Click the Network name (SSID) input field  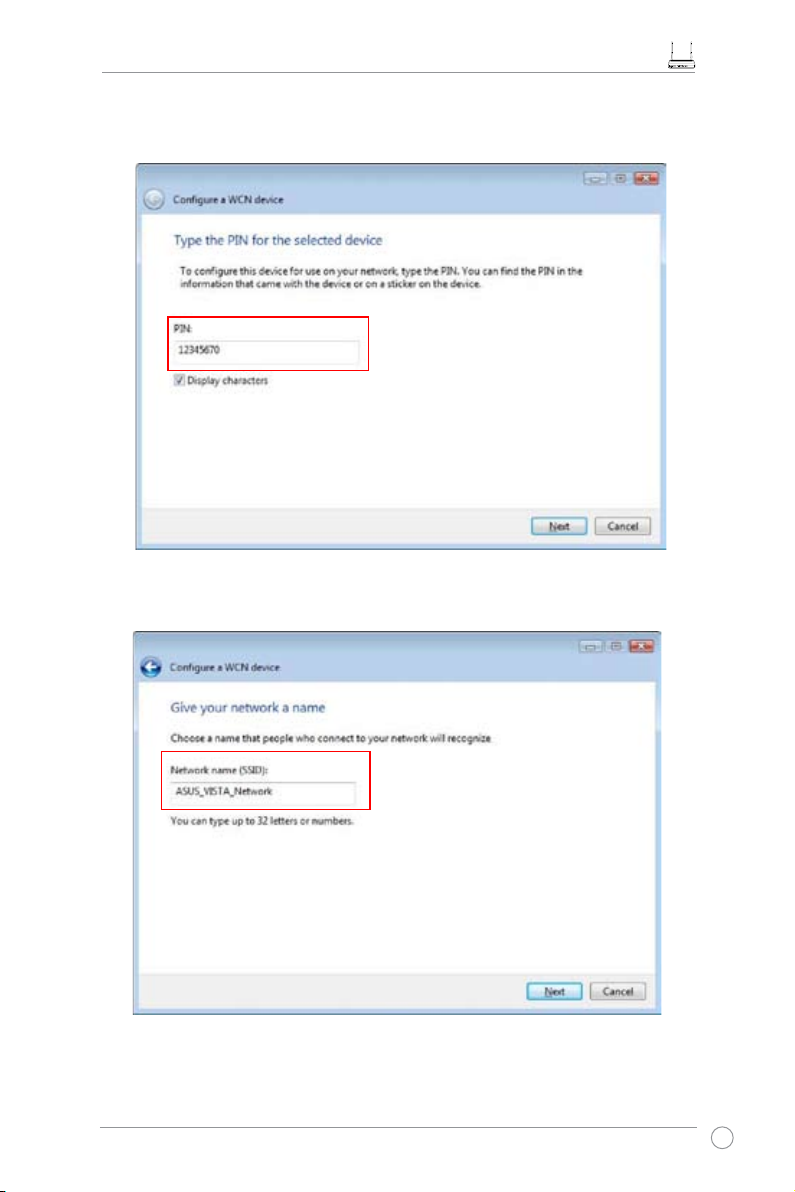(x=262, y=792)
